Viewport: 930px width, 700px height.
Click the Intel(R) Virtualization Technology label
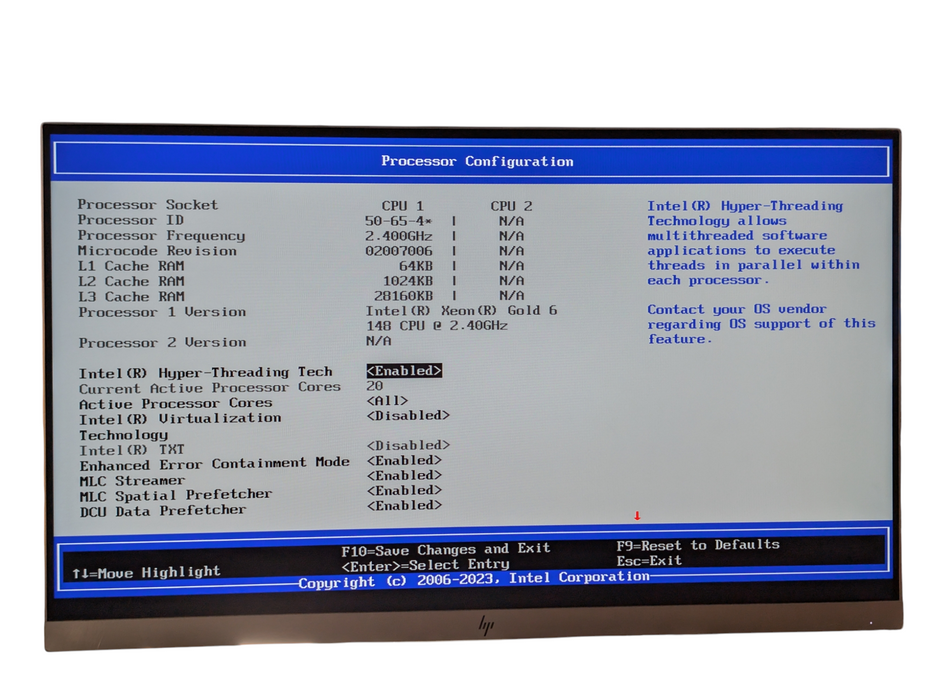180,427
